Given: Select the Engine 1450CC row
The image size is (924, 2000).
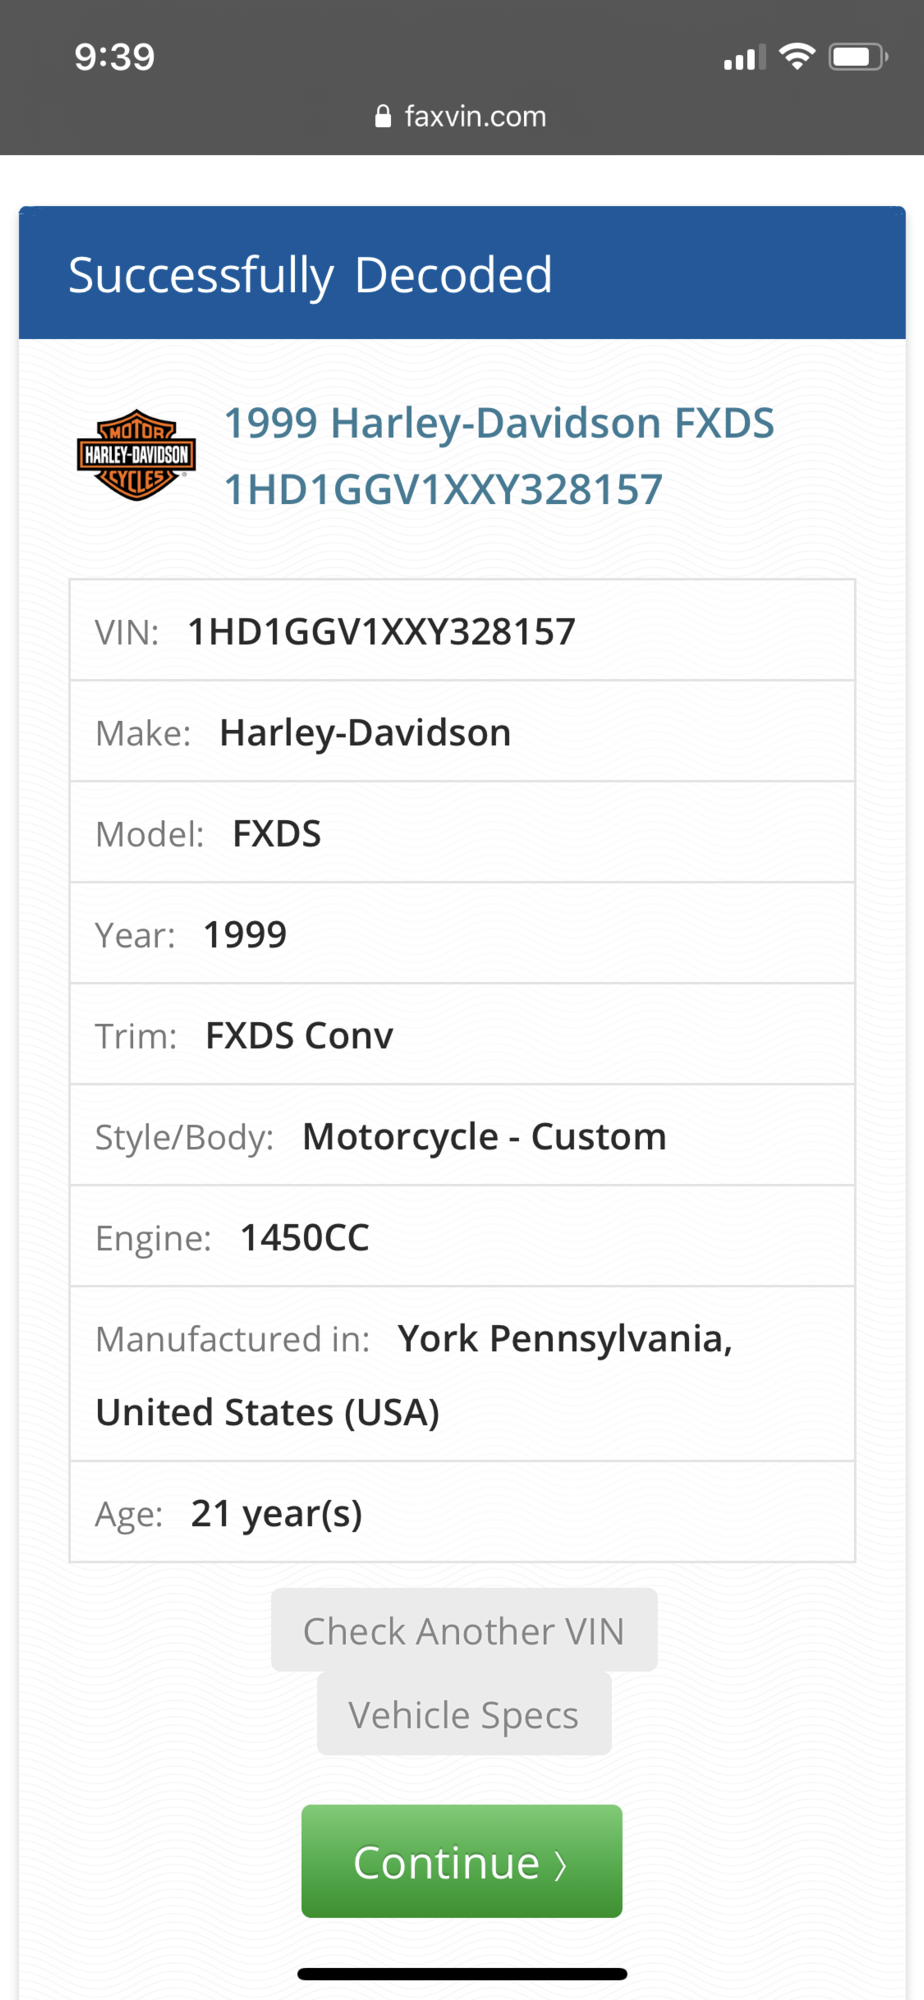Looking at the screenshot, I should point(462,1238).
